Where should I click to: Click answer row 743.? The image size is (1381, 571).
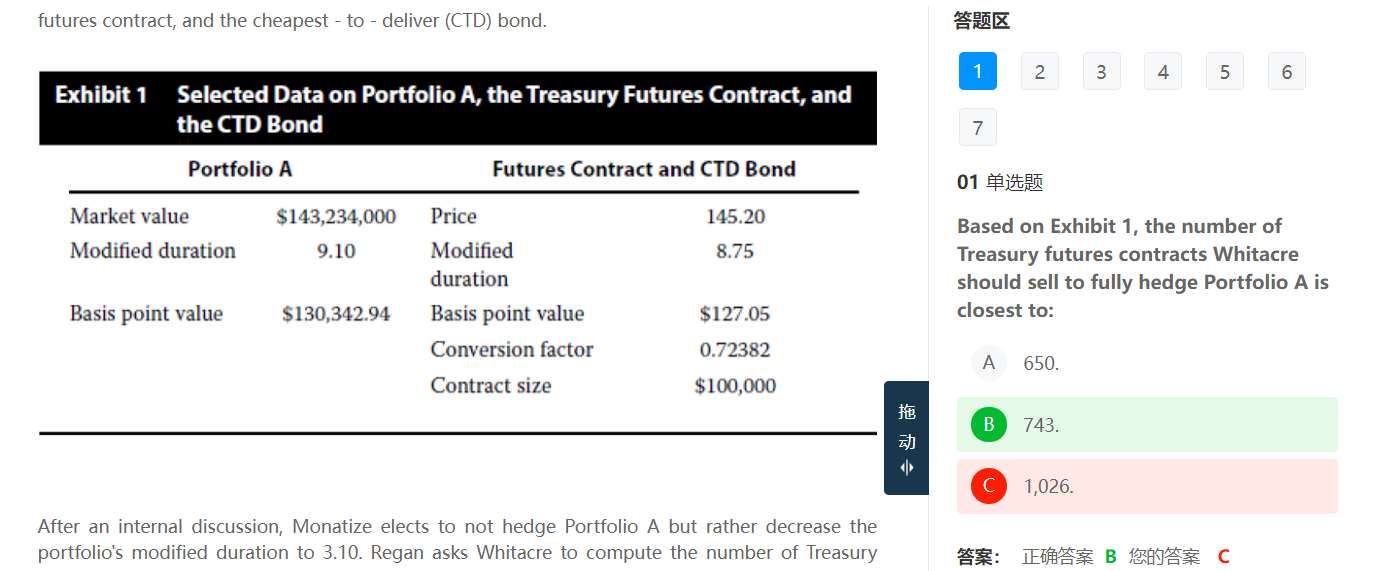(x=1147, y=425)
